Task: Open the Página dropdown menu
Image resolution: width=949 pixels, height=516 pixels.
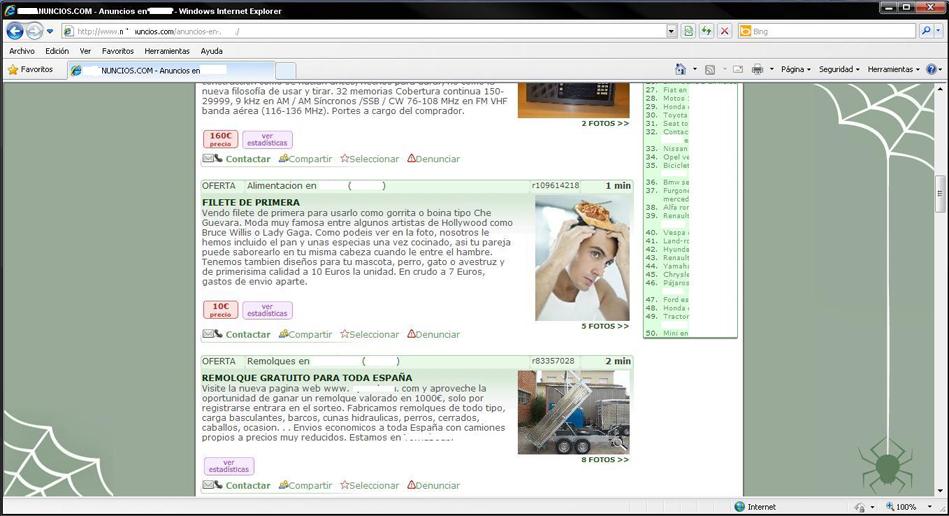Action: coord(796,69)
